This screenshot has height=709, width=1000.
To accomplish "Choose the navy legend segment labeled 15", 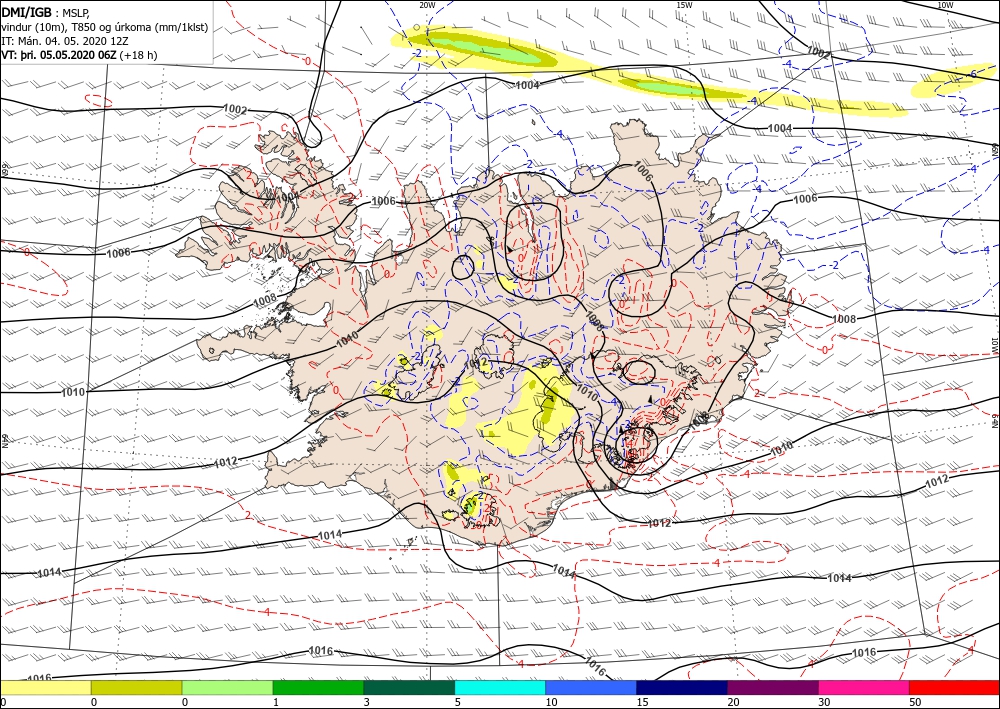I will 682,687.
